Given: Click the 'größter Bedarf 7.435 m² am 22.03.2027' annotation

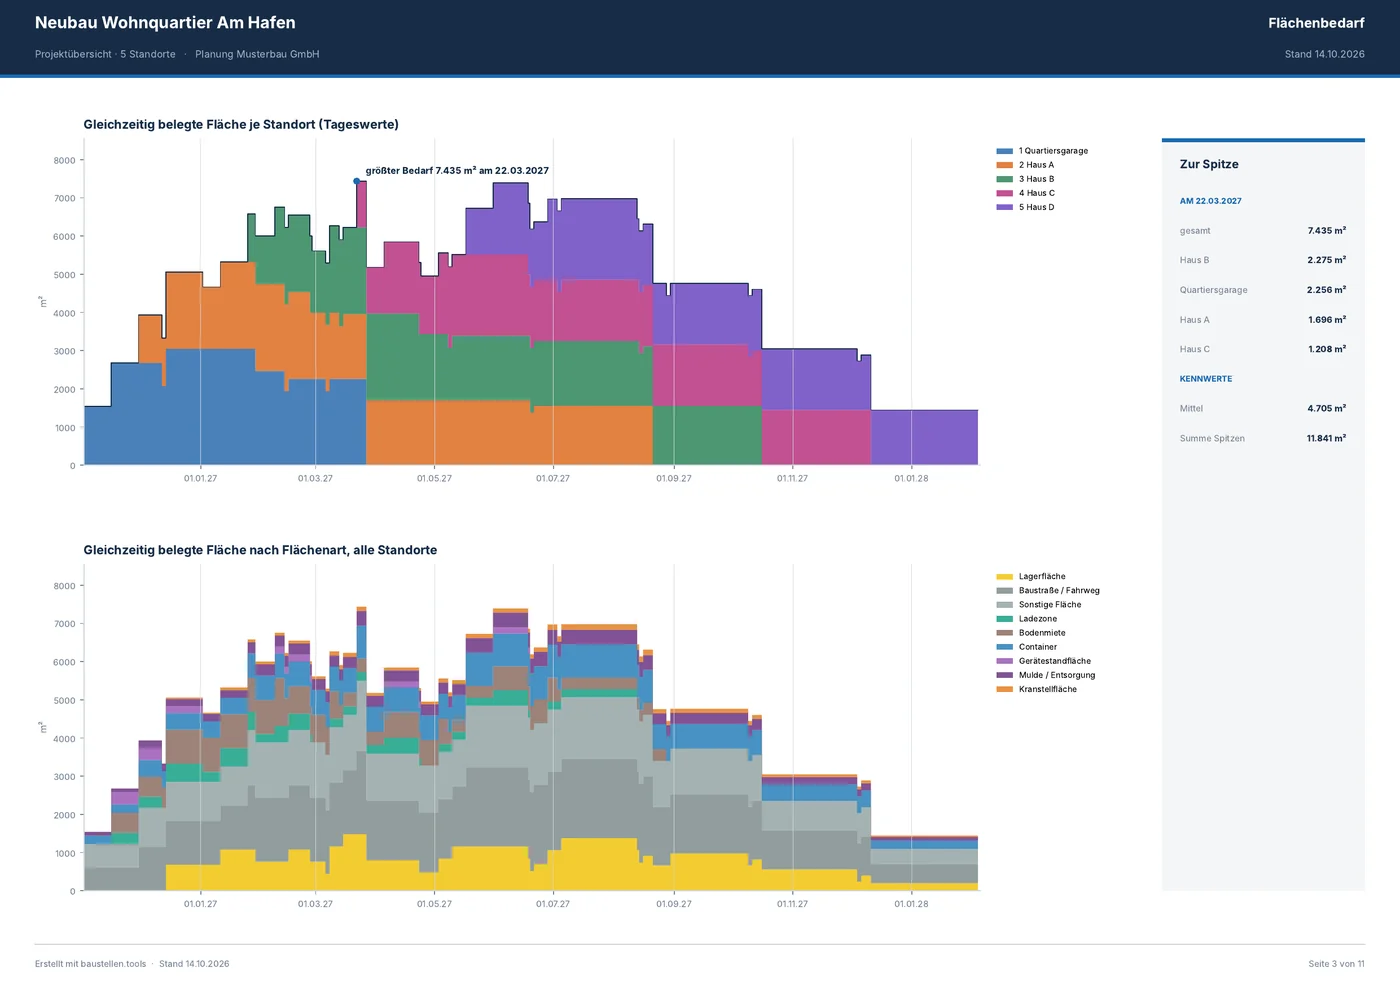Looking at the screenshot, I should coord(457,170).
